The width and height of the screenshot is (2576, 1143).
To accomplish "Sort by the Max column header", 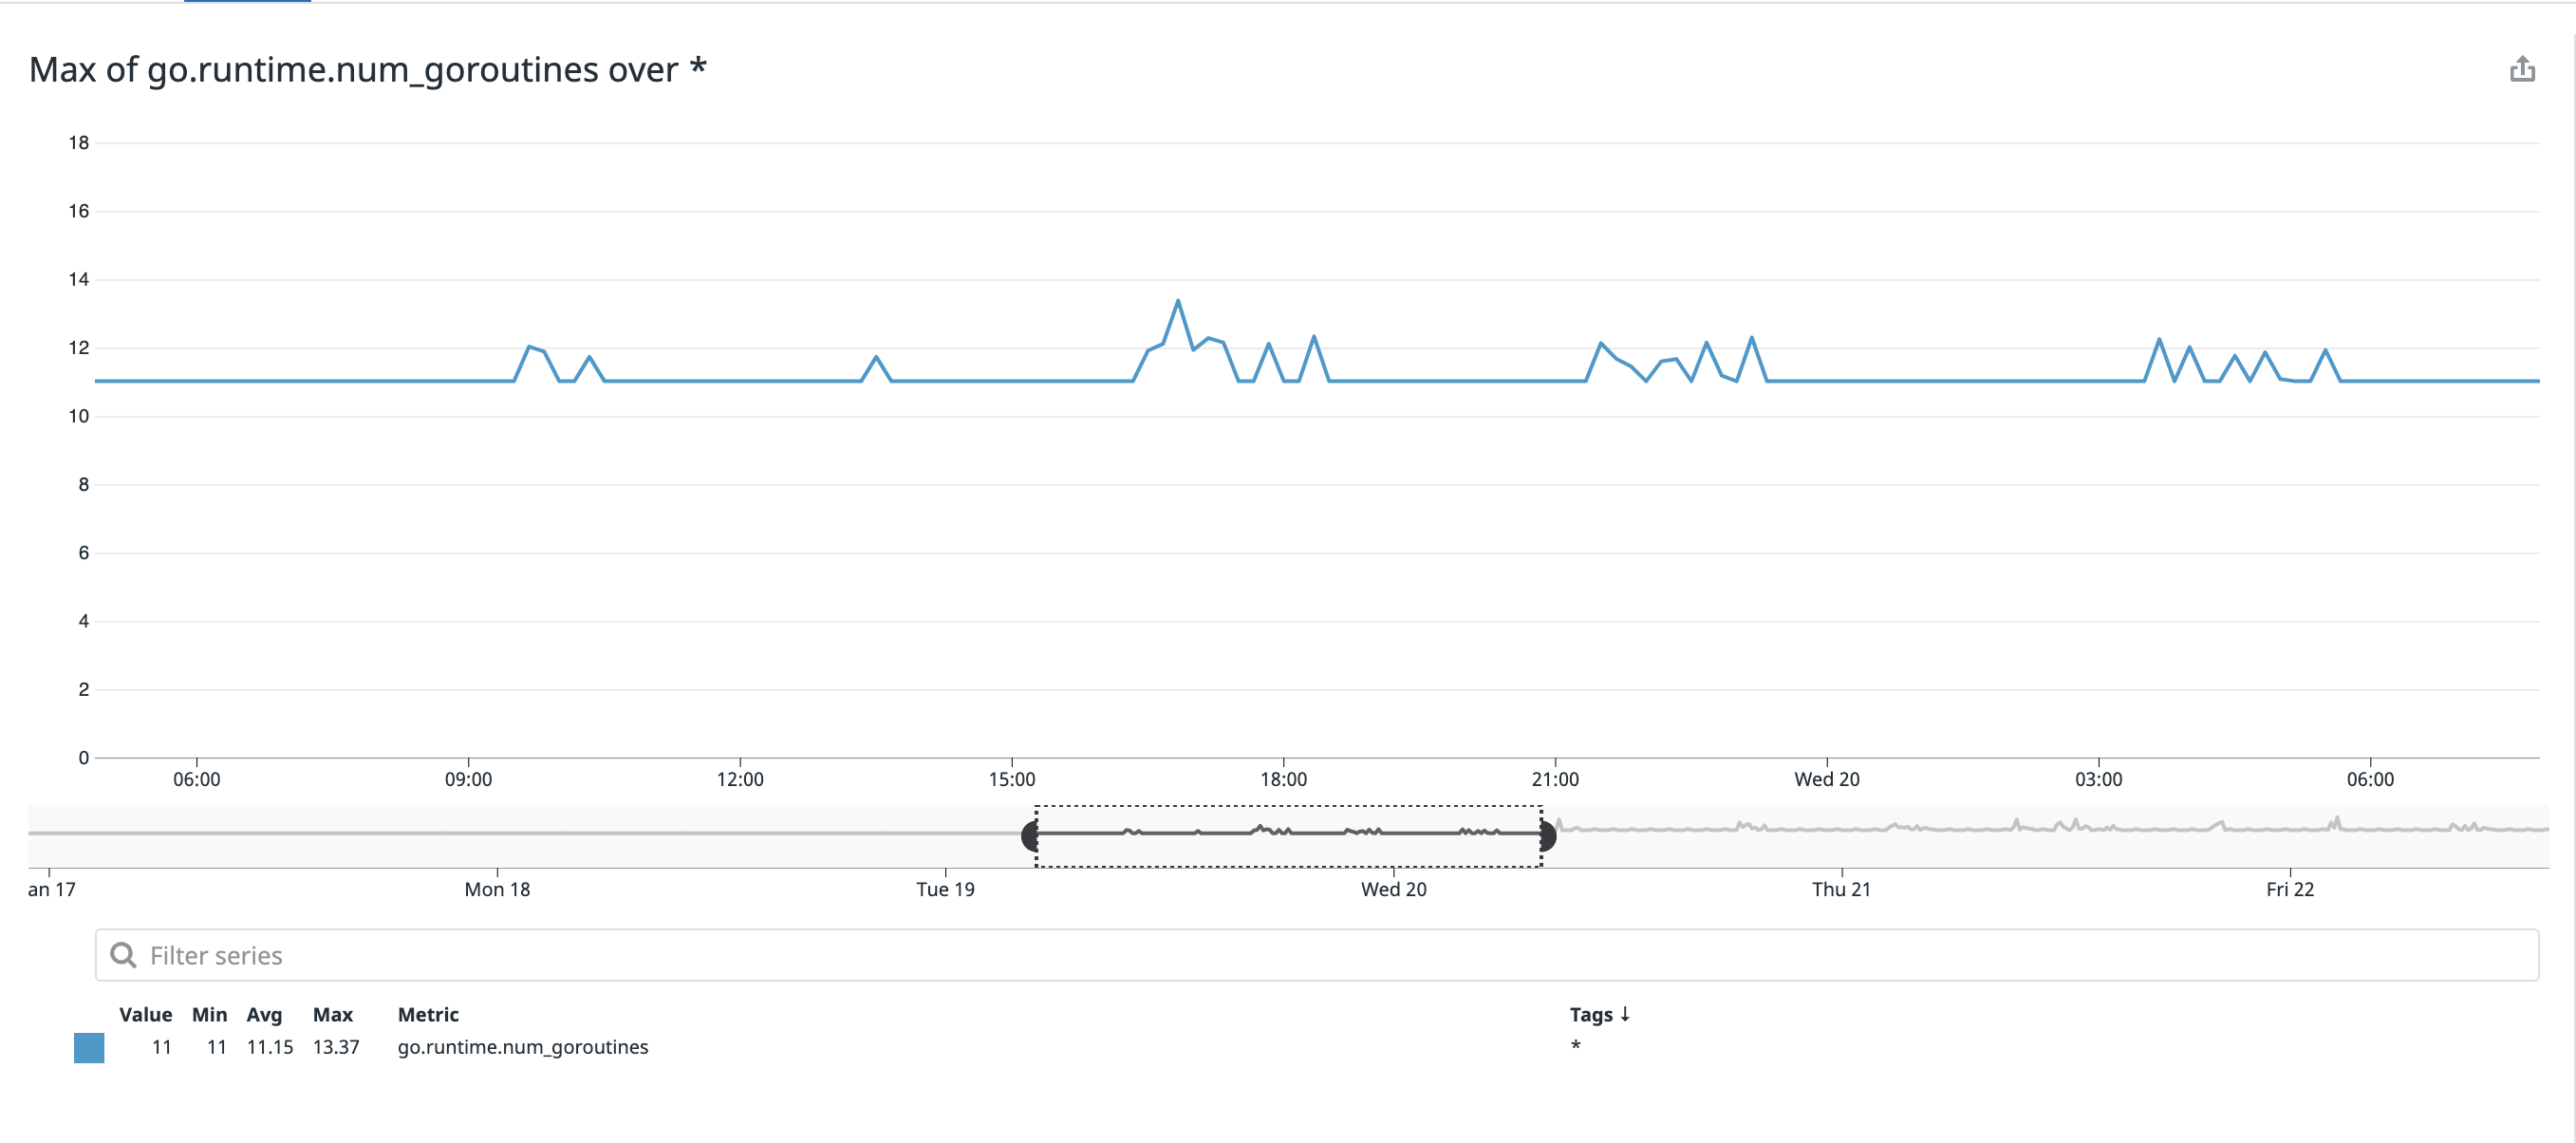I will click(332, 1014).
